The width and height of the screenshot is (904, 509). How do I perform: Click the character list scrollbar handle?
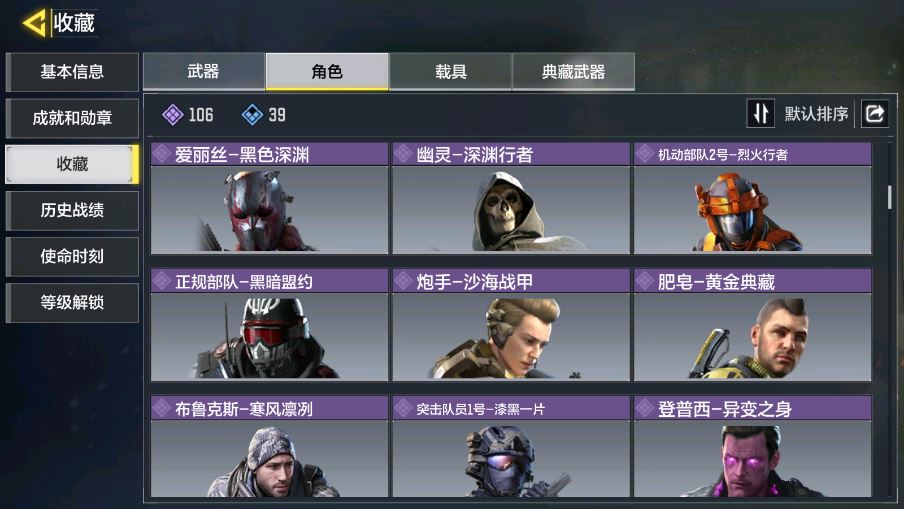click(890, 197)
